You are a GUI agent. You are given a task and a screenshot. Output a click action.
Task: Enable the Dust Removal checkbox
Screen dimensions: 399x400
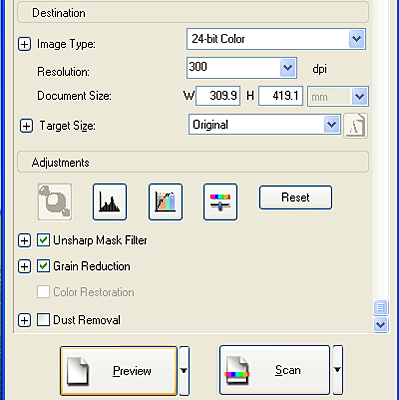click(43, 320)
